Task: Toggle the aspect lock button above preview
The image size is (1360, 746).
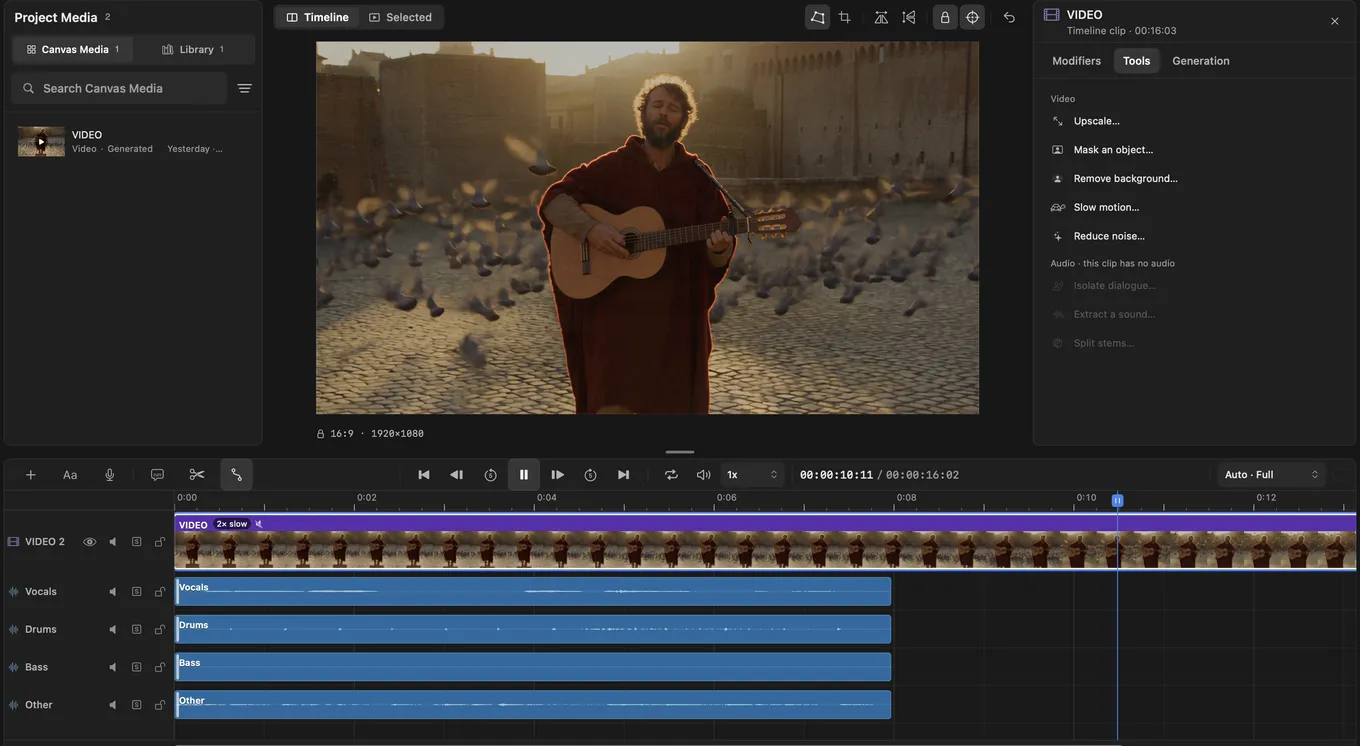Action: coord(945,17)
